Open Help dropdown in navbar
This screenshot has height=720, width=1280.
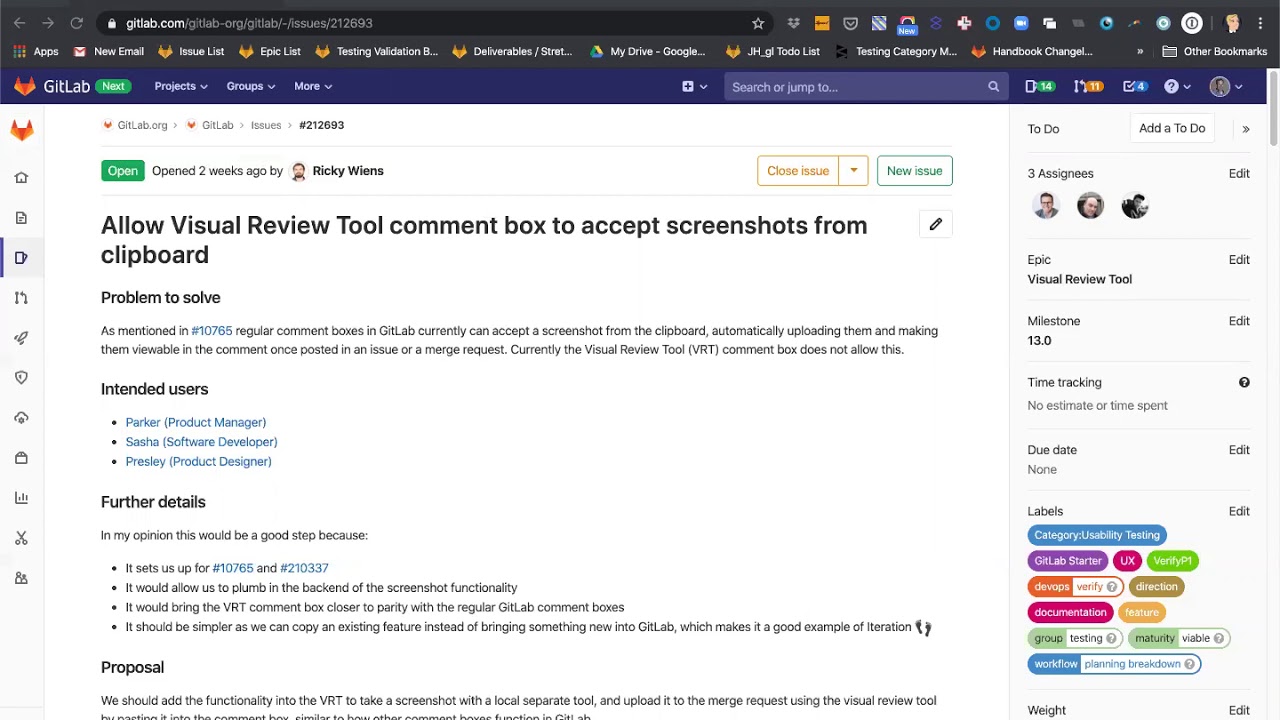[1177, 87]
